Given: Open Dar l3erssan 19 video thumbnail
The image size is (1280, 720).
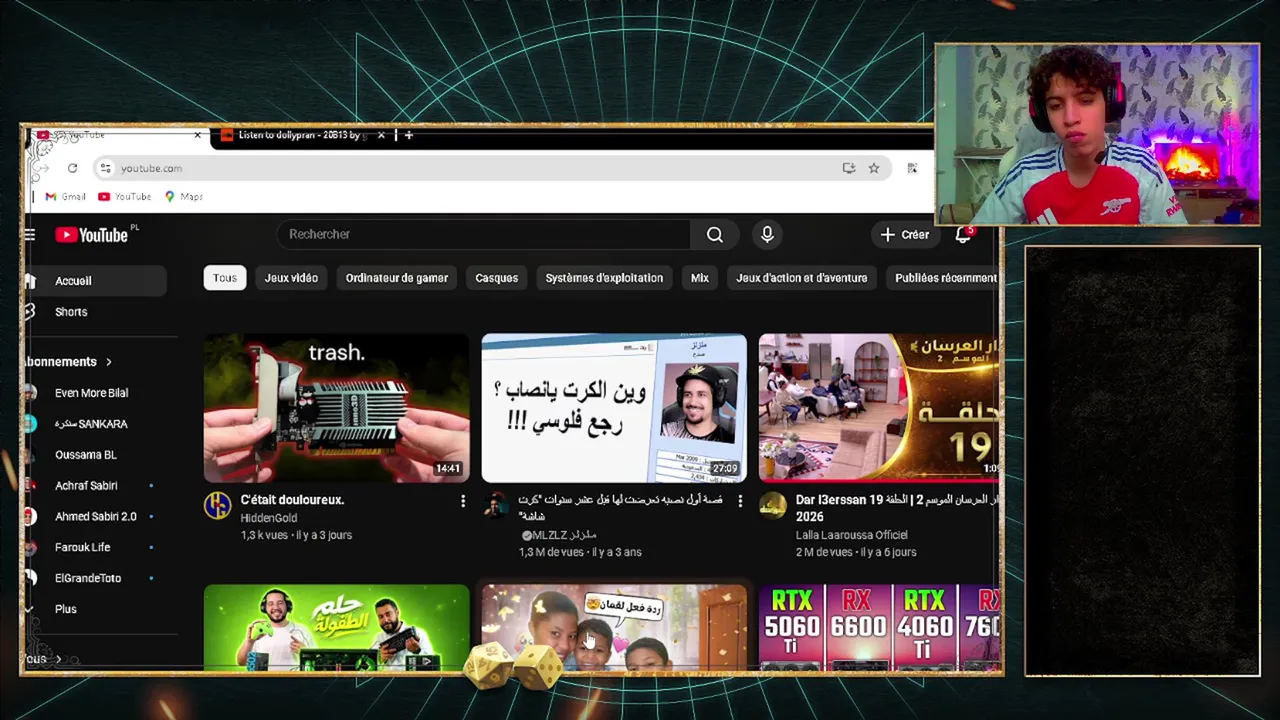Looking at the screenshot, I should 879,408.
